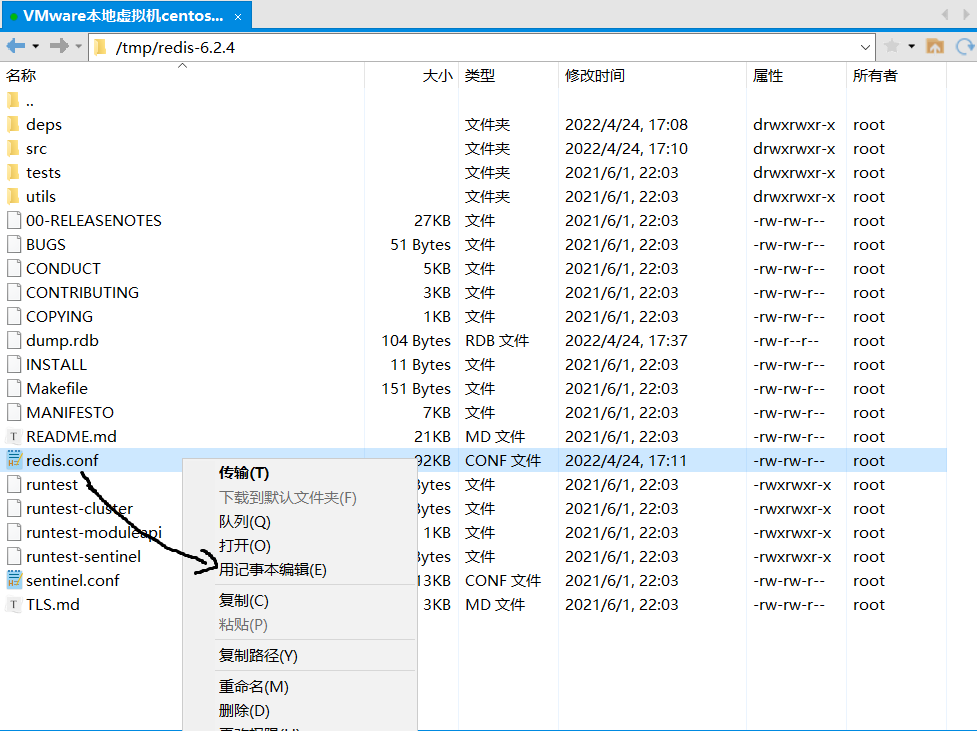This screenshot has height=731, width=977.
Task: Select the src folder icon
Action: point(13,148)
